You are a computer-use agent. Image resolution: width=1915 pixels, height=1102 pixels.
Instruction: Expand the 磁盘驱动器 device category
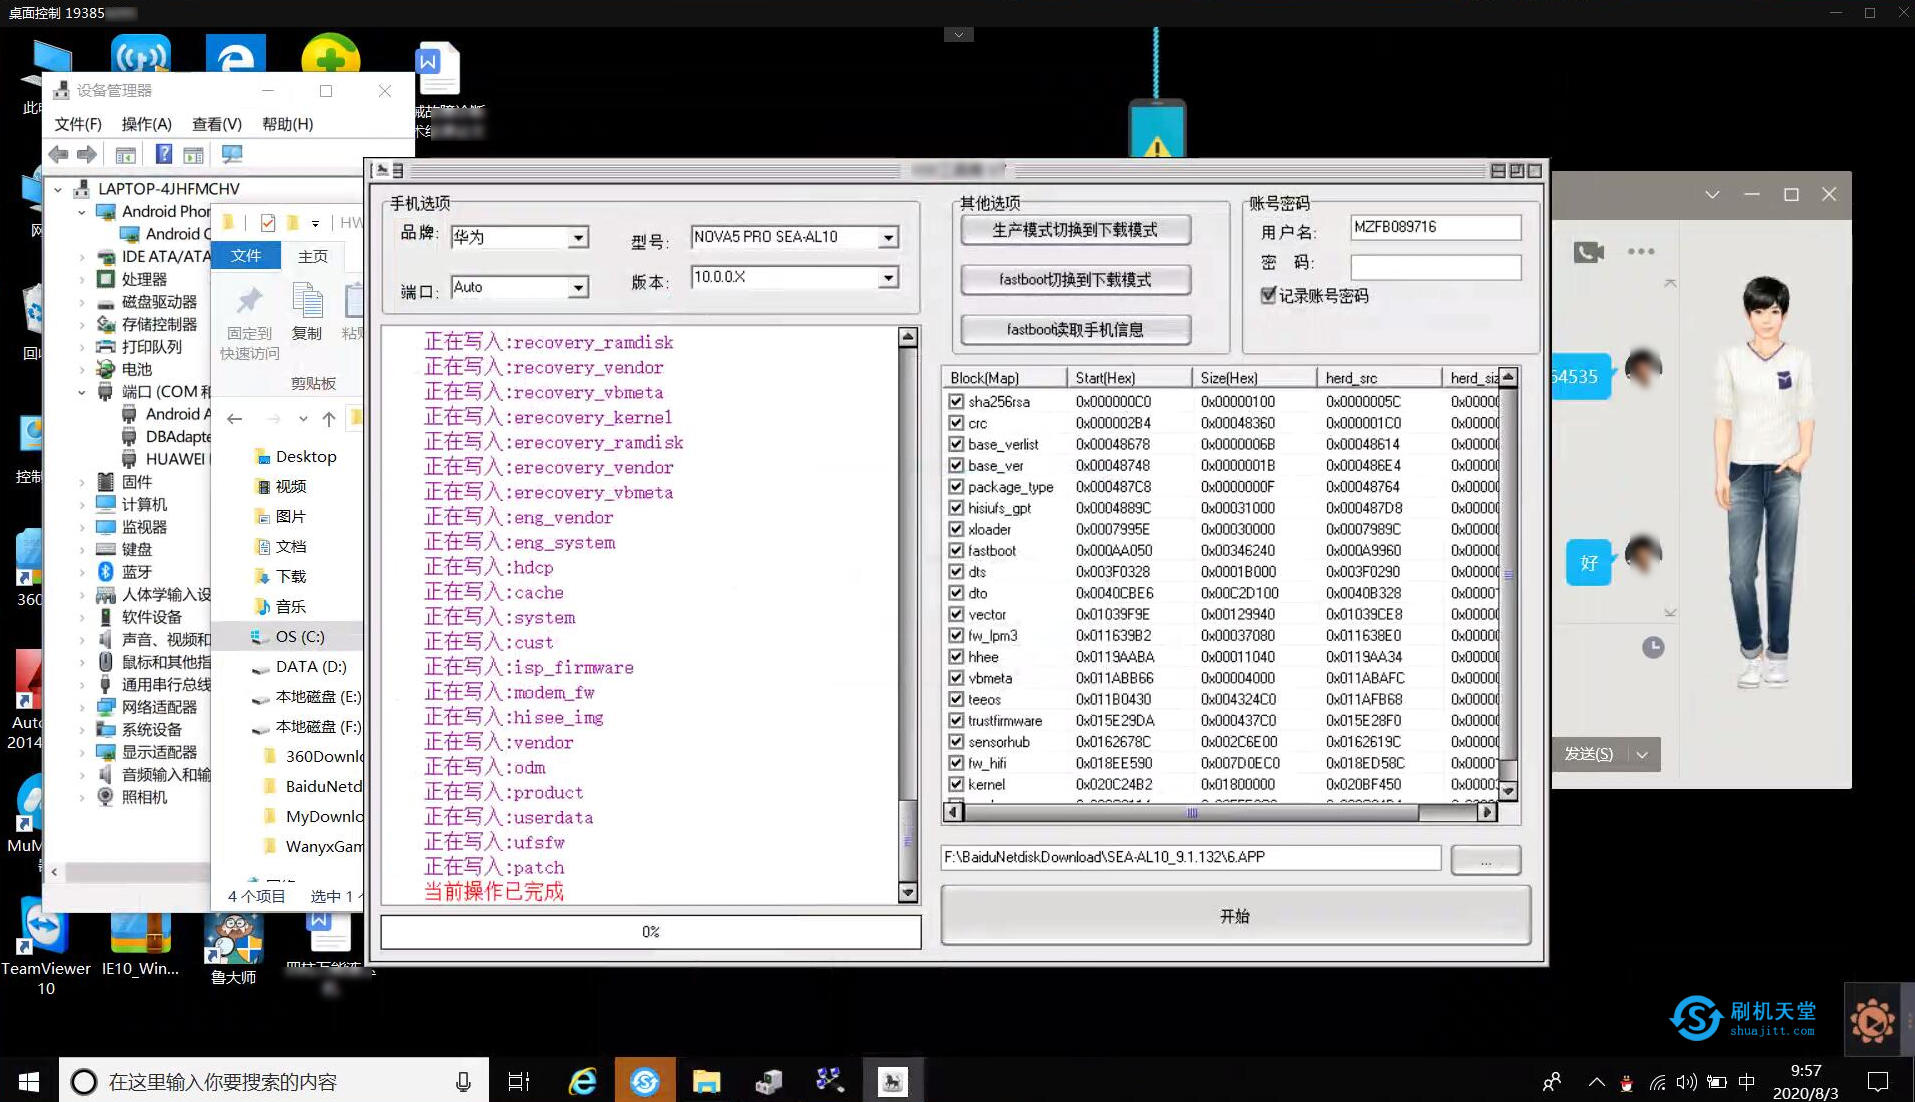click(x=82, y=302)
